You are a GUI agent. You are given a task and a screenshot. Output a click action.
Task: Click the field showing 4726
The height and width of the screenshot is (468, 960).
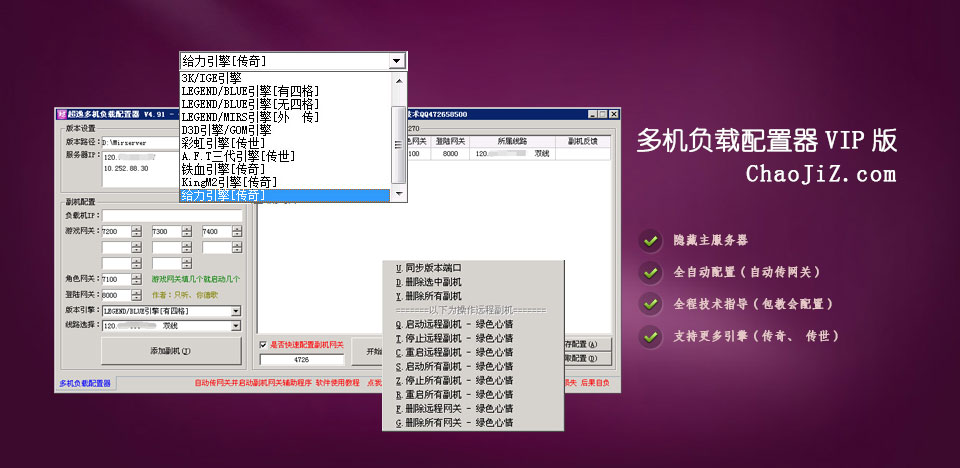302,360
